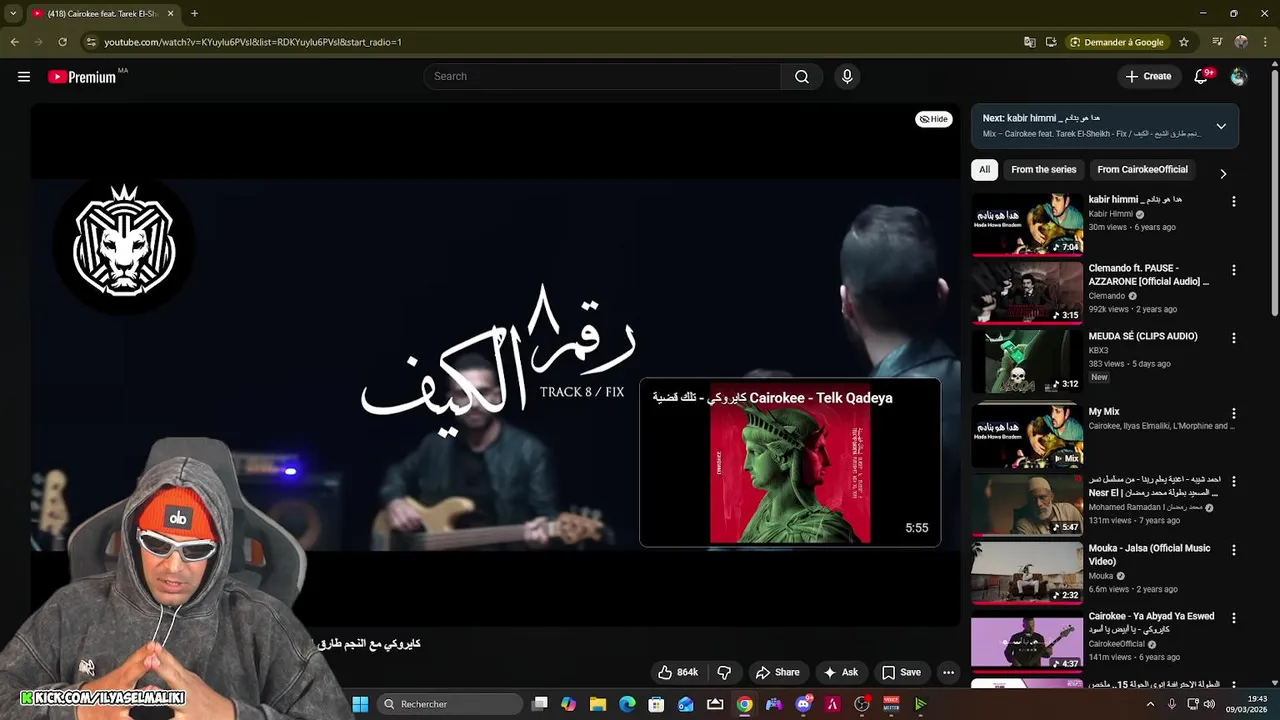Like the video with thumbs-up button

[x=678, y=672]
